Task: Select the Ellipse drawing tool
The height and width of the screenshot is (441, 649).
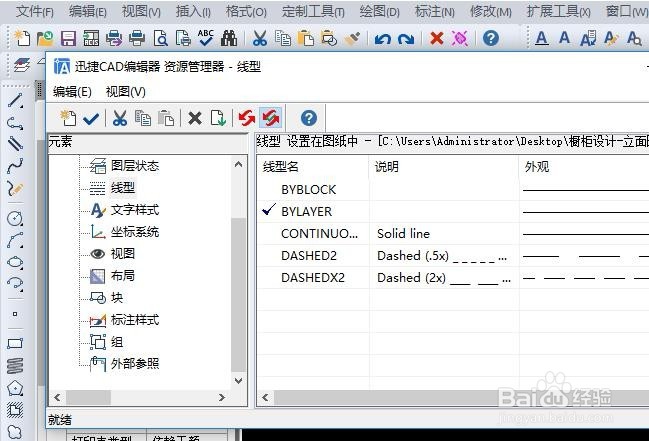Action: click(x=15, y=262)
